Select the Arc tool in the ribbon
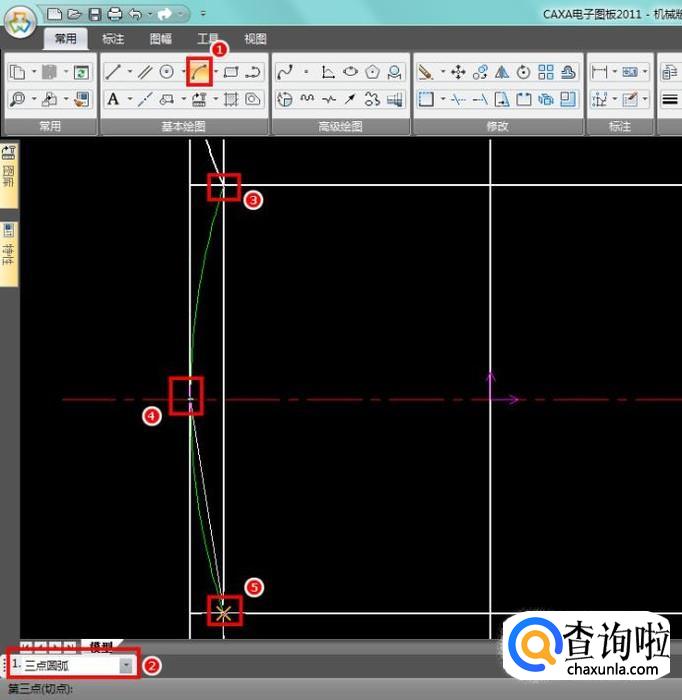 (x=199, y=72)
